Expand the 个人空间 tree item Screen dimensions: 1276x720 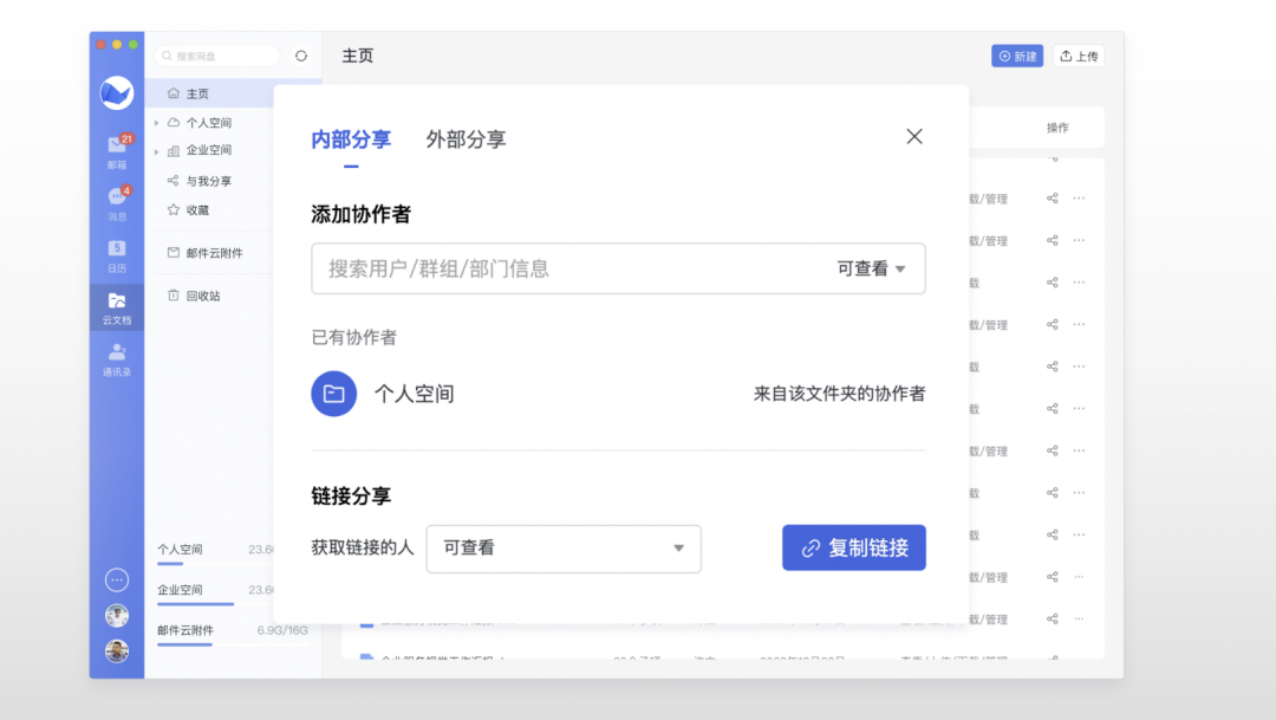(157, 123)
